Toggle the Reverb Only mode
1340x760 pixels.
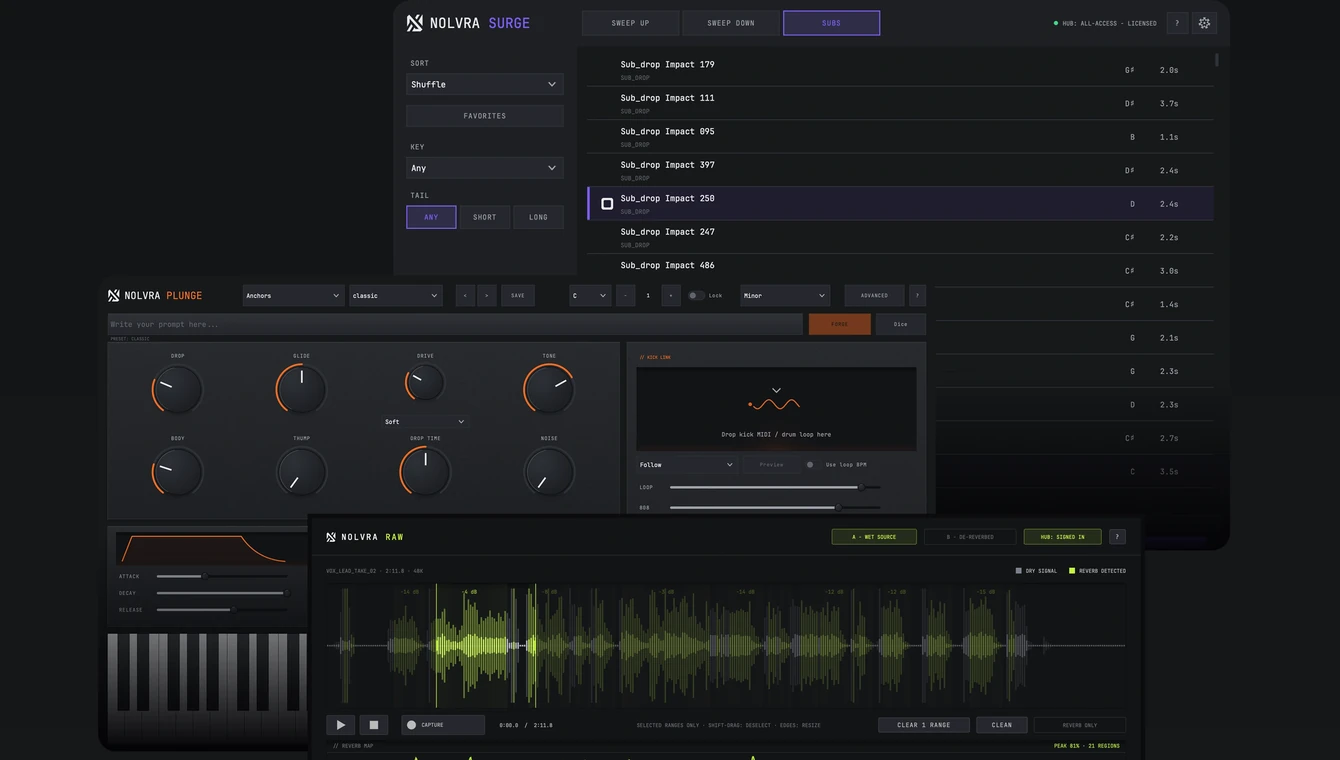click(1080, 725)
